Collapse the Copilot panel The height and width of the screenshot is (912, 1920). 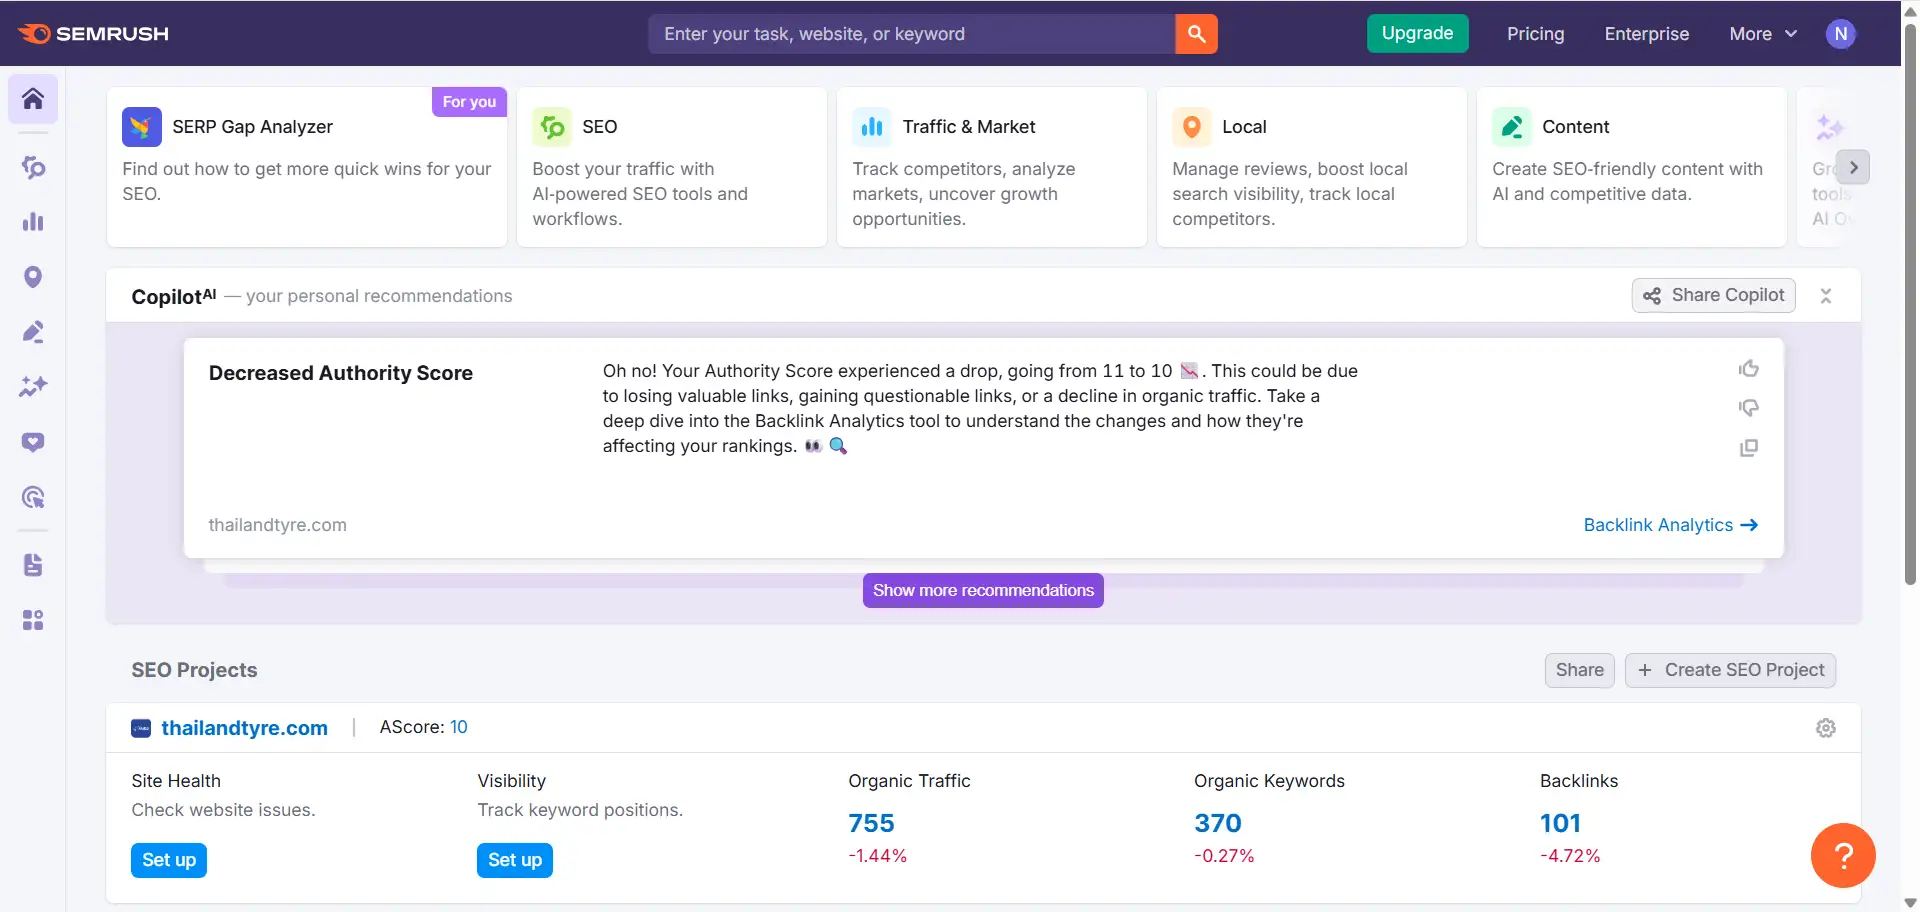(x=1826, y=296)
